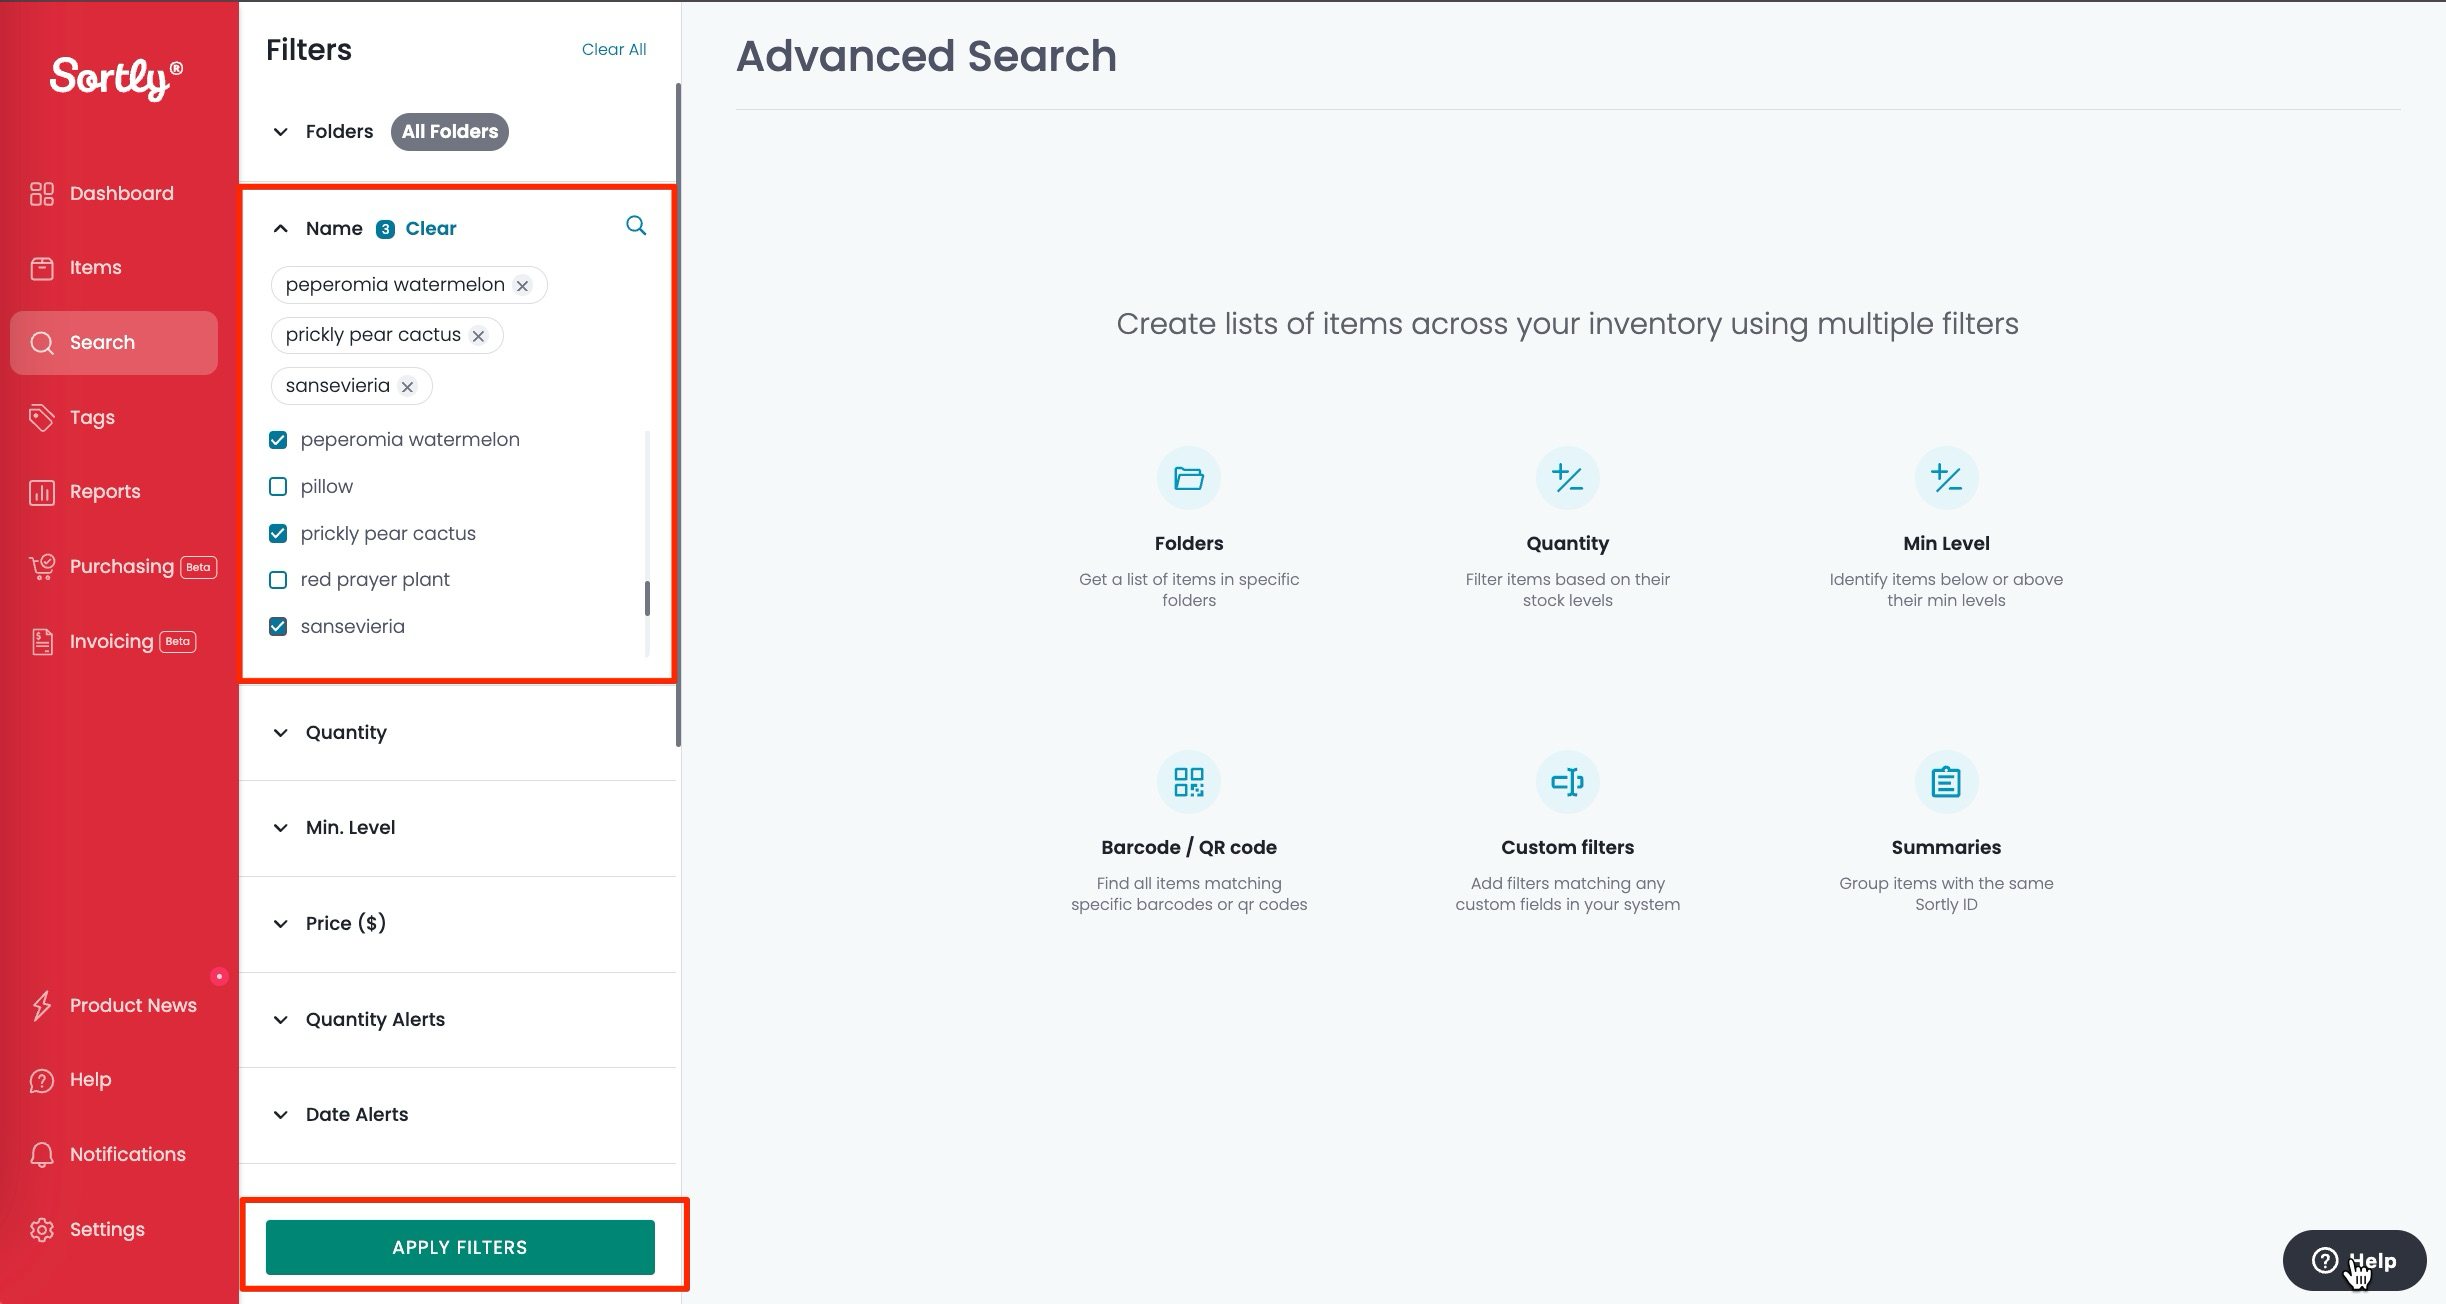
Task: Click the Settings gear icon
Action: tap(42, 1230)
